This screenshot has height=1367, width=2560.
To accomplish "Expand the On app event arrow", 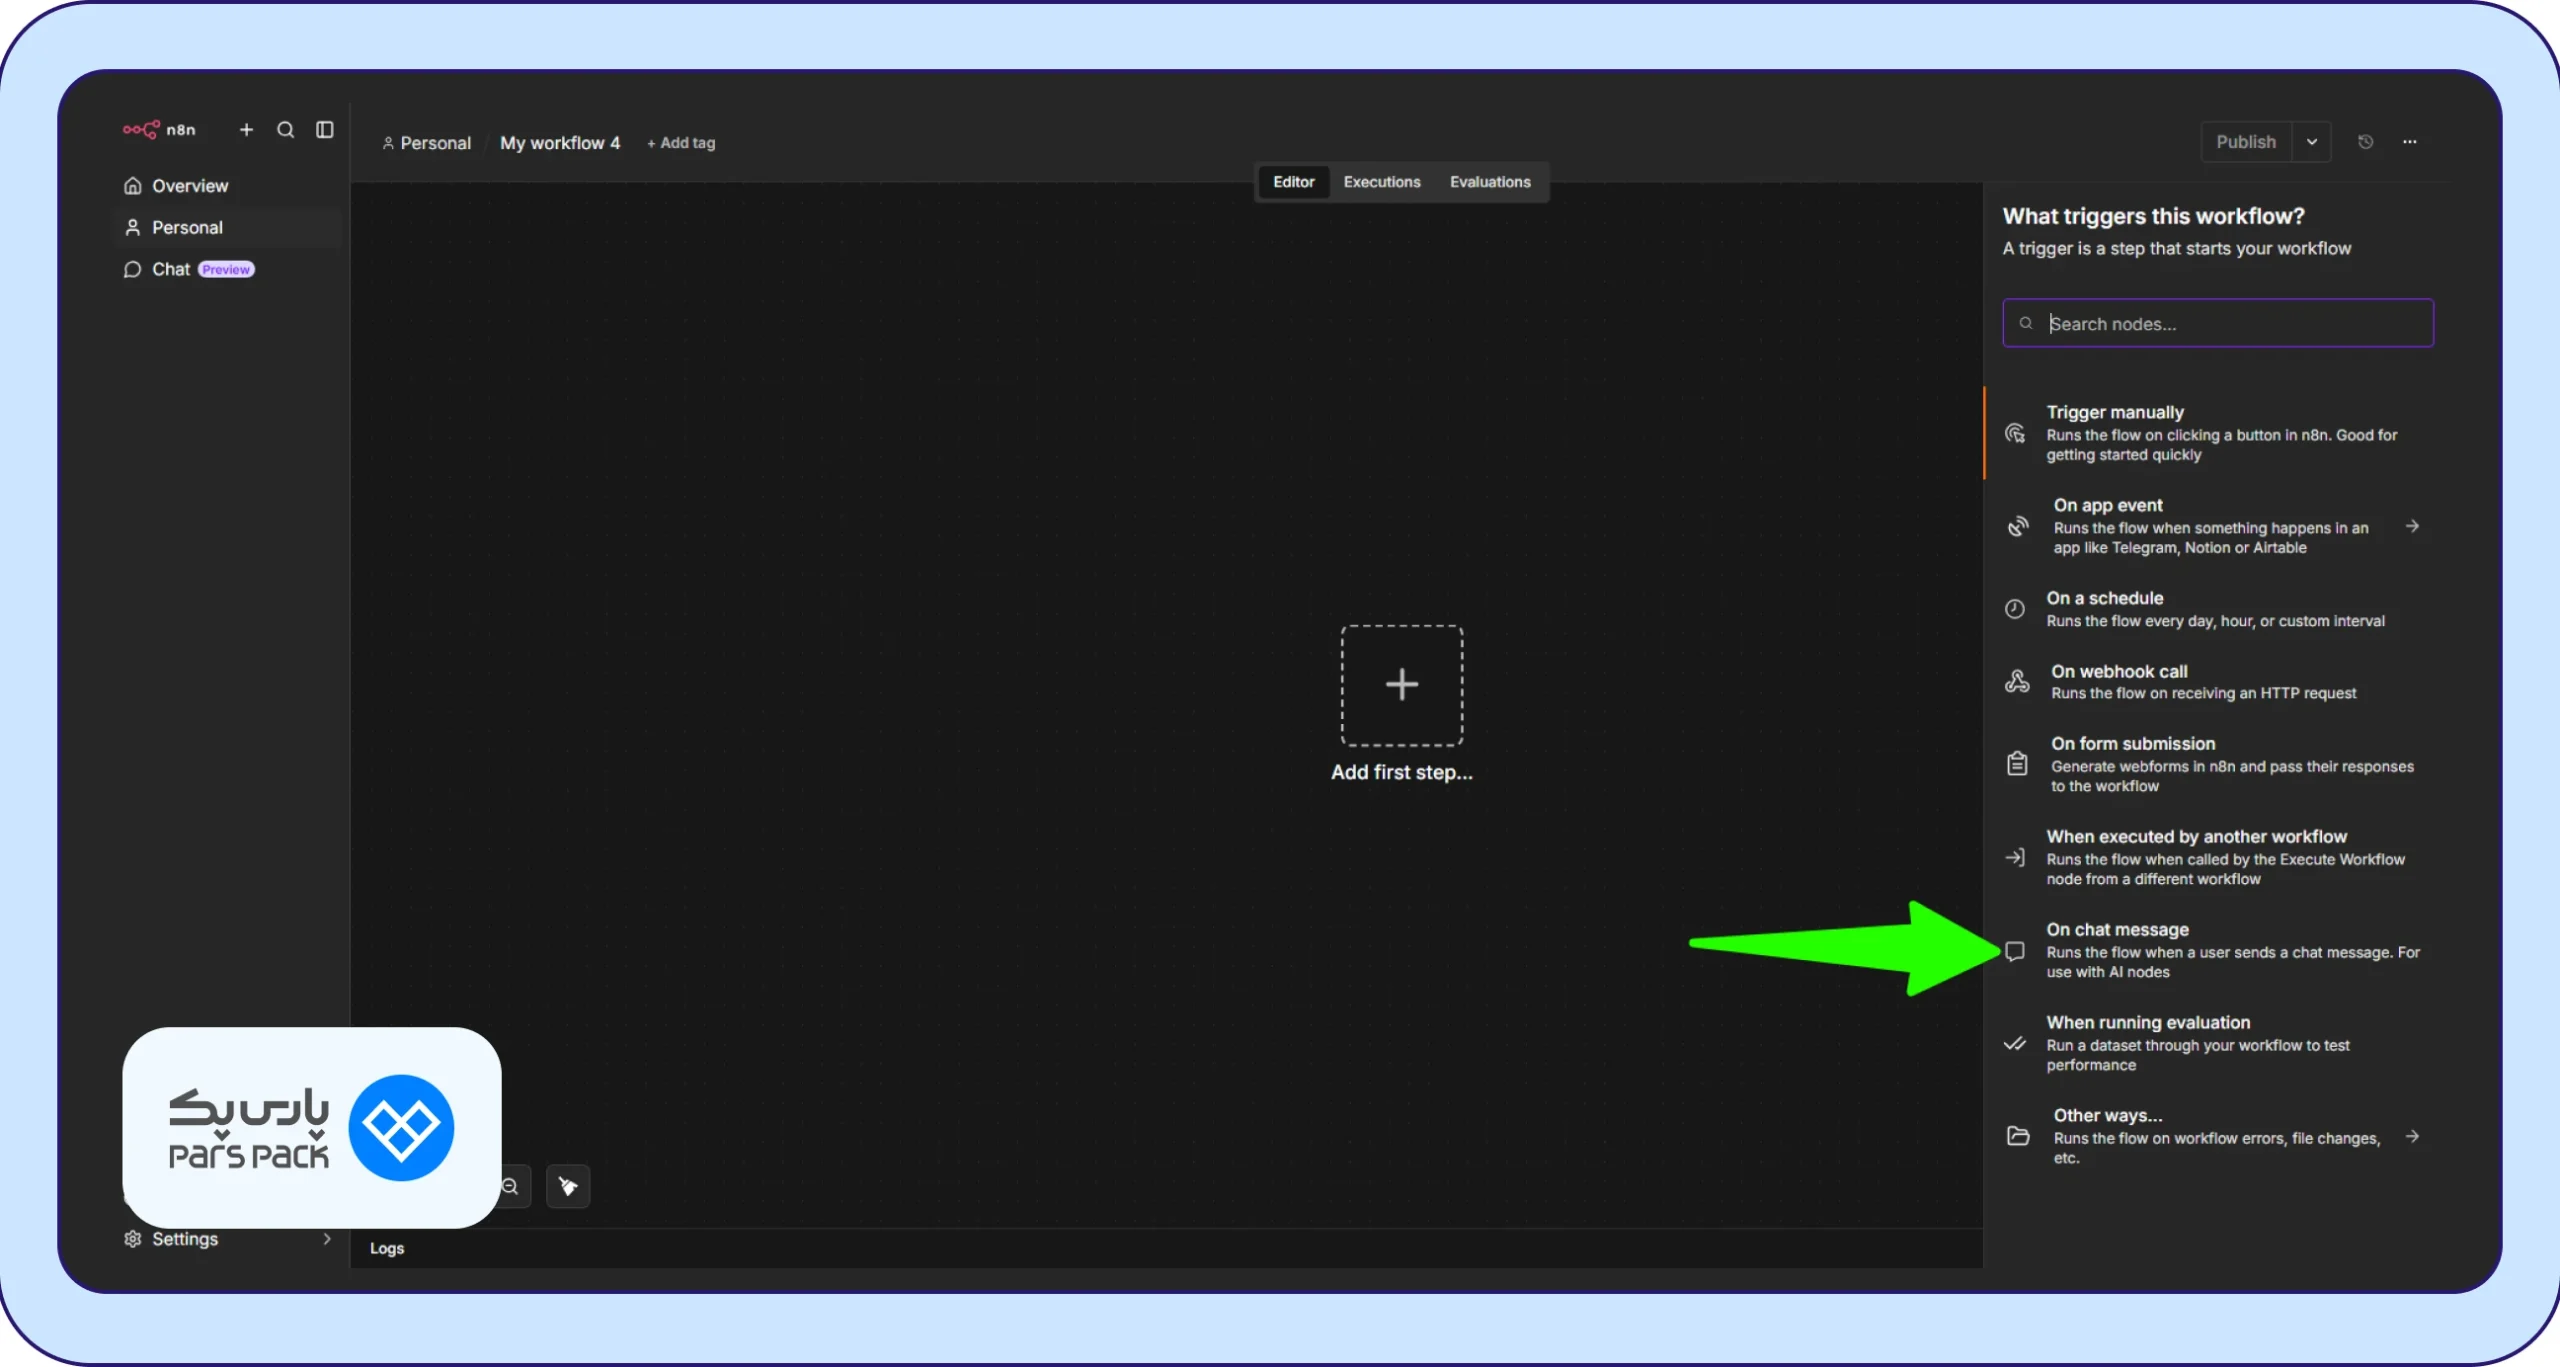I will 2412,526.
